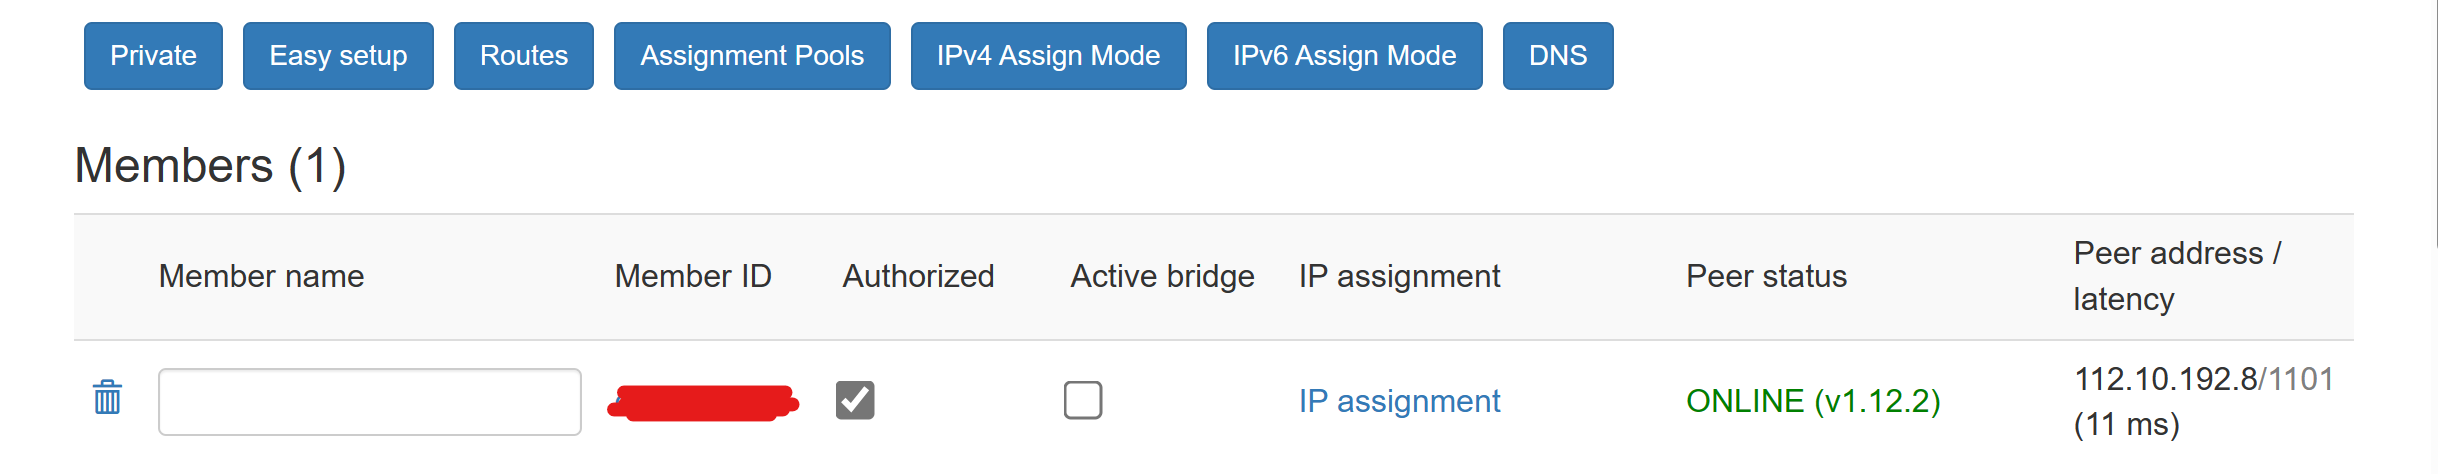2438x474 pixels.
Task: Click the Peer address / latency header
Action: point(2176,276)
